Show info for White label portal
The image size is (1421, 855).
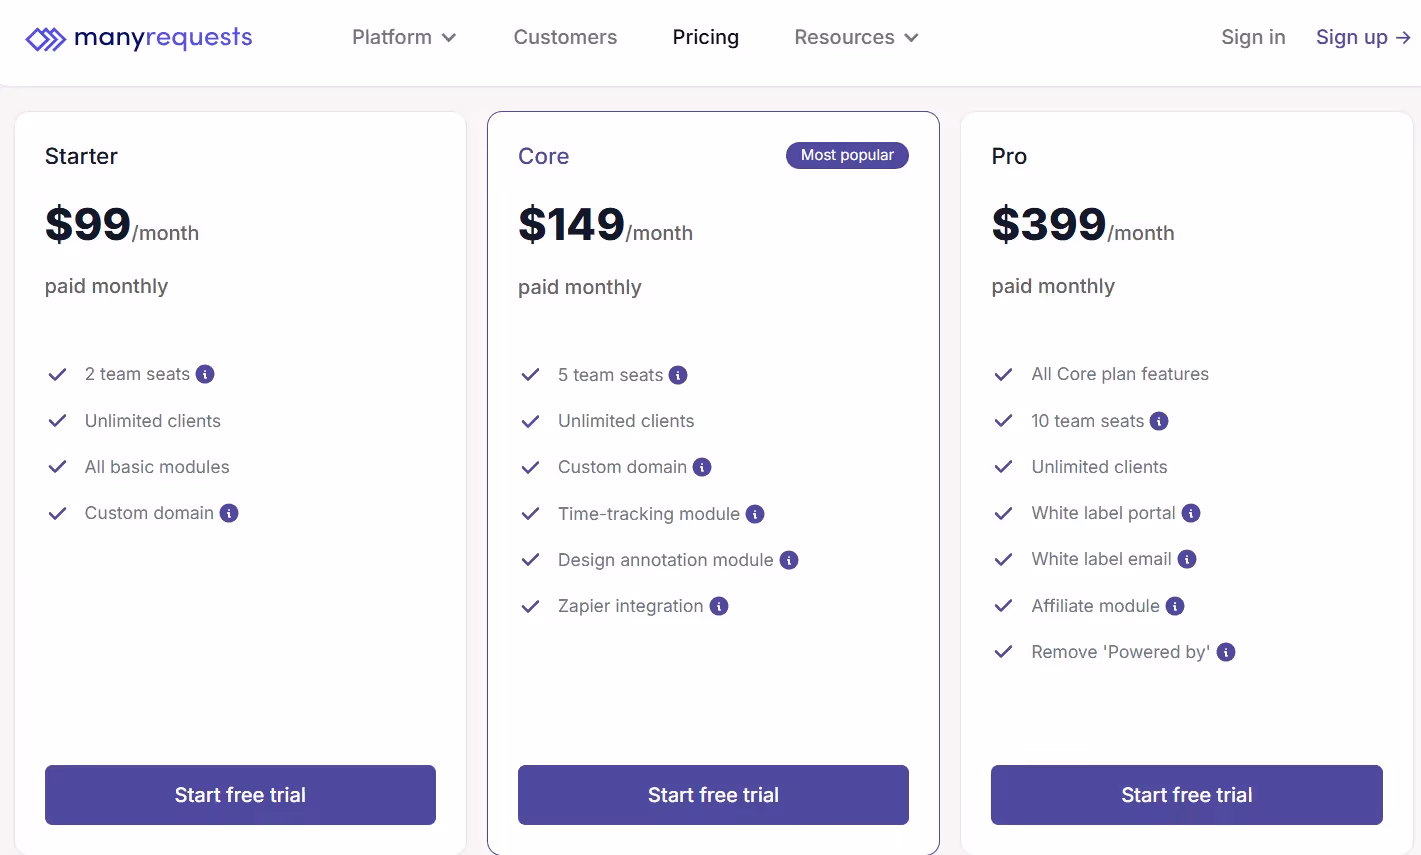coord(1191,513)
